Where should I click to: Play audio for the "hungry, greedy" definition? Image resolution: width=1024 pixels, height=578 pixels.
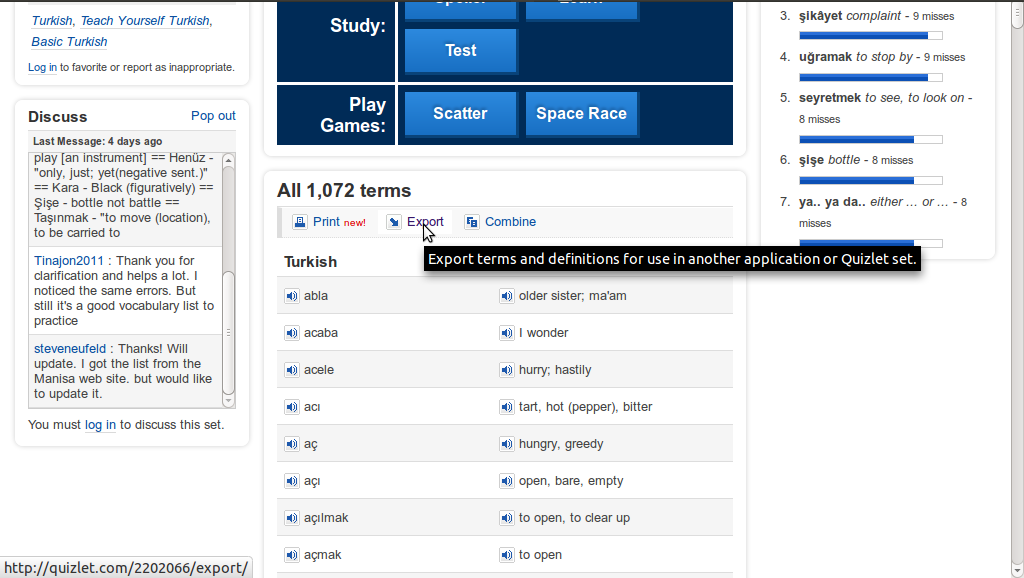[x=507, y=443]
